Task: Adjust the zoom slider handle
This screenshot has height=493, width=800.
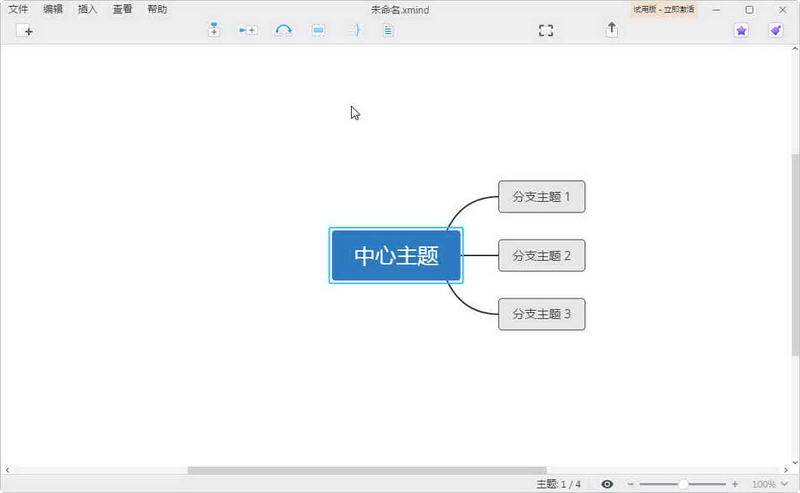Action: point(683,484)
